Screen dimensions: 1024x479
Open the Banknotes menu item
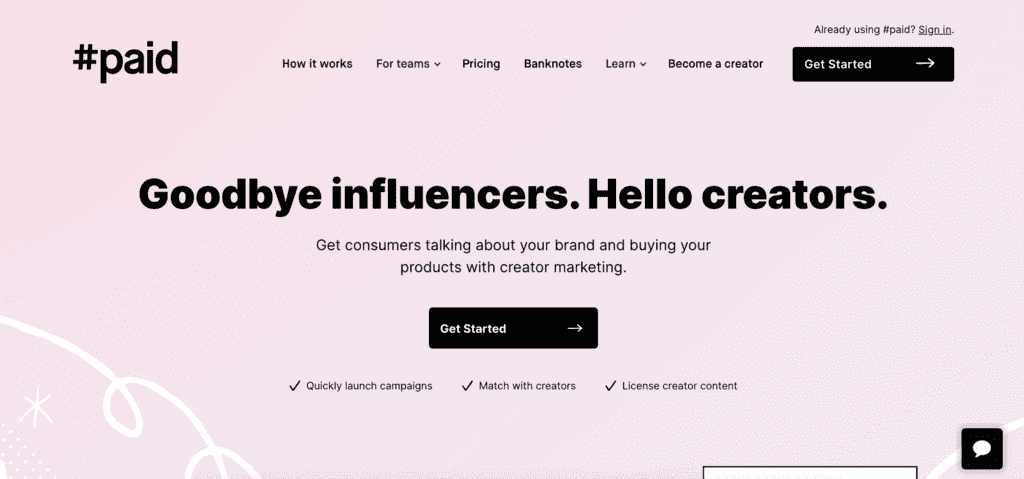pos(552,63)
